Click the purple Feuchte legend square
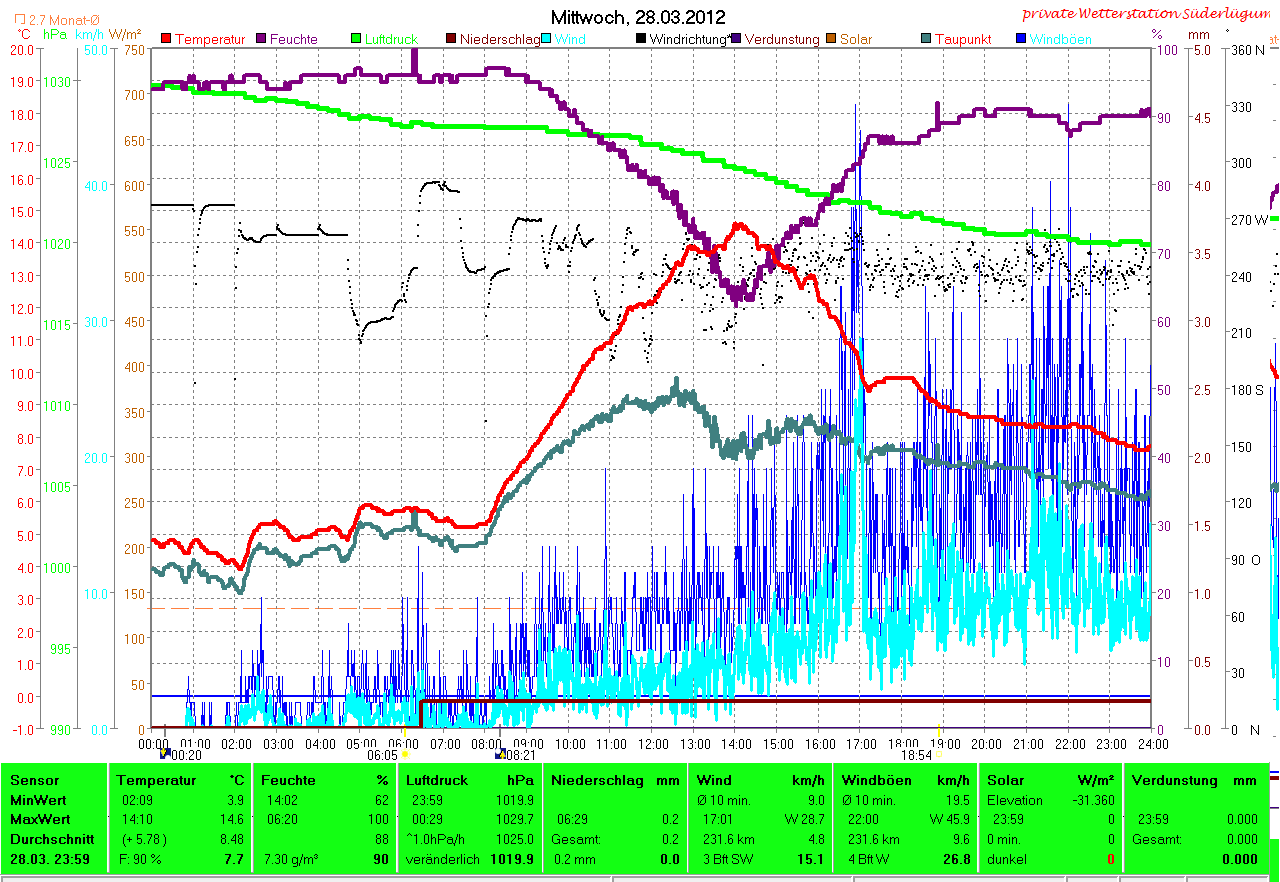 tap(262, 39)
